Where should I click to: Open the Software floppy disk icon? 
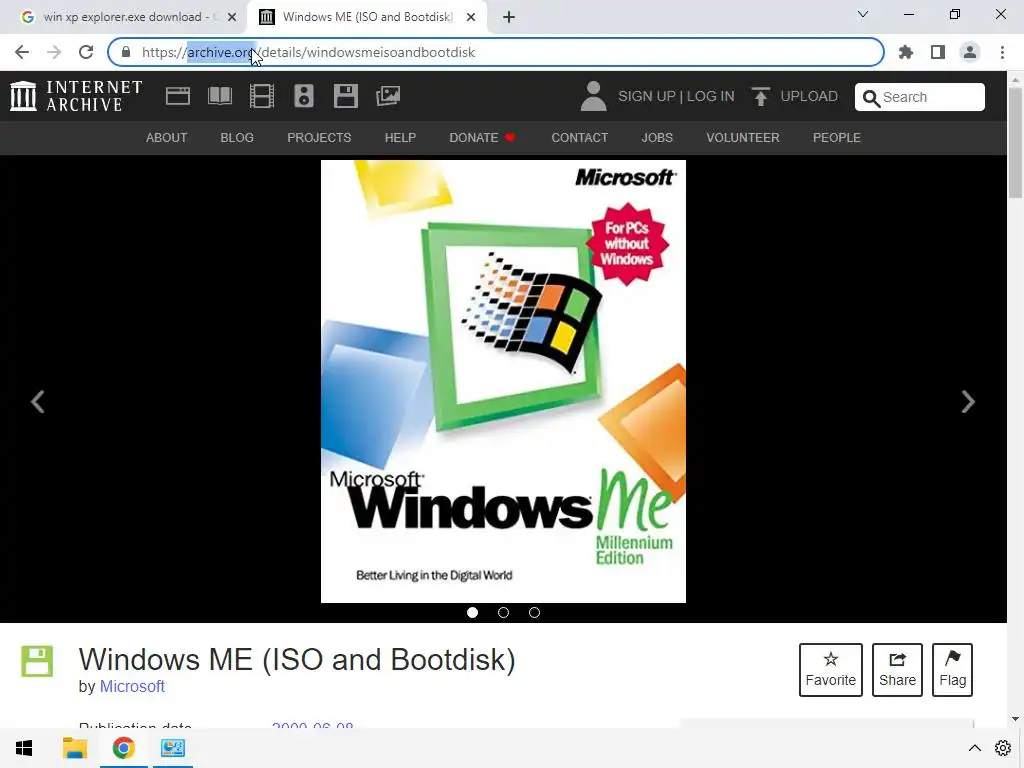[x=345, y=96]
